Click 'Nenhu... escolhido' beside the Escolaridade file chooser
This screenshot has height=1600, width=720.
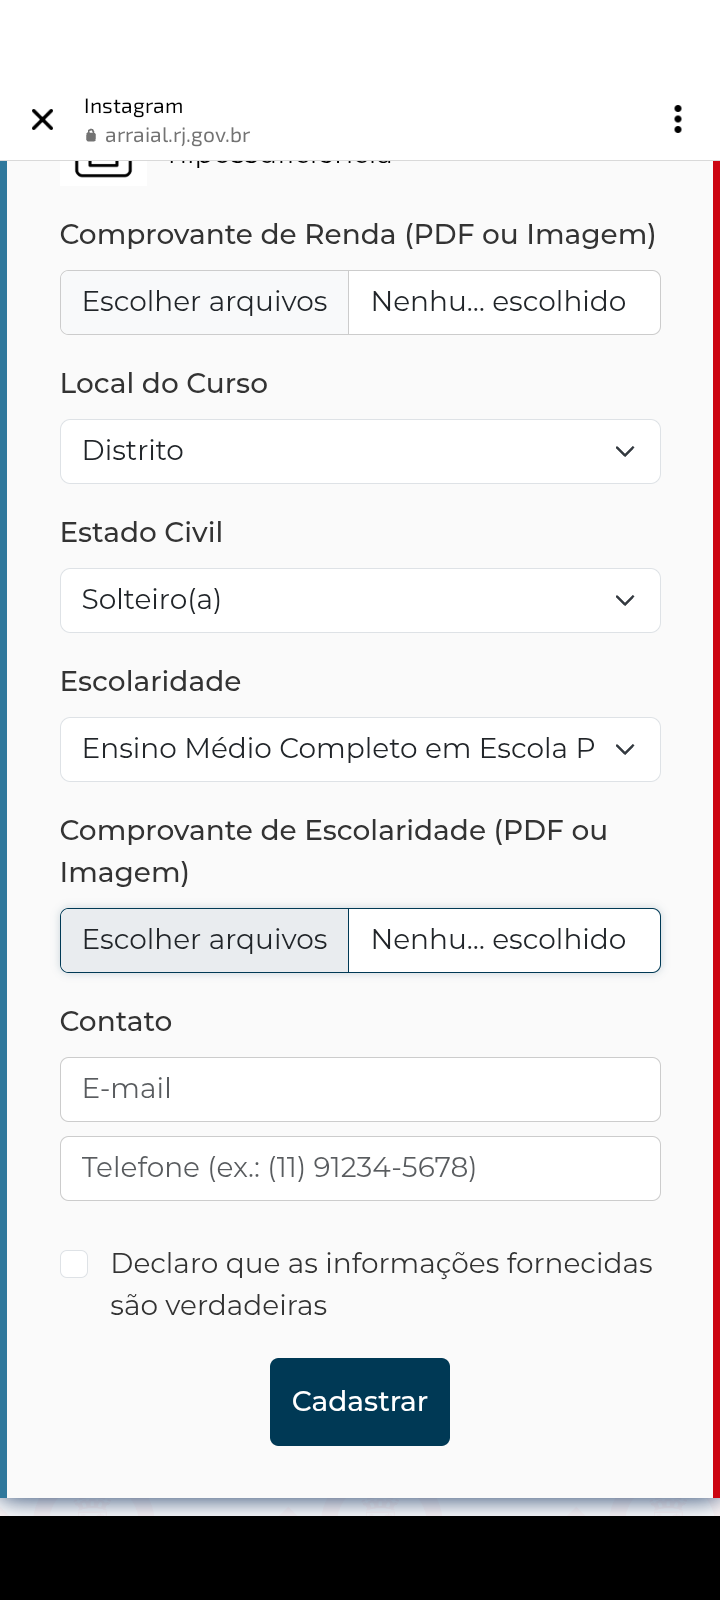(x=498, y=940)
